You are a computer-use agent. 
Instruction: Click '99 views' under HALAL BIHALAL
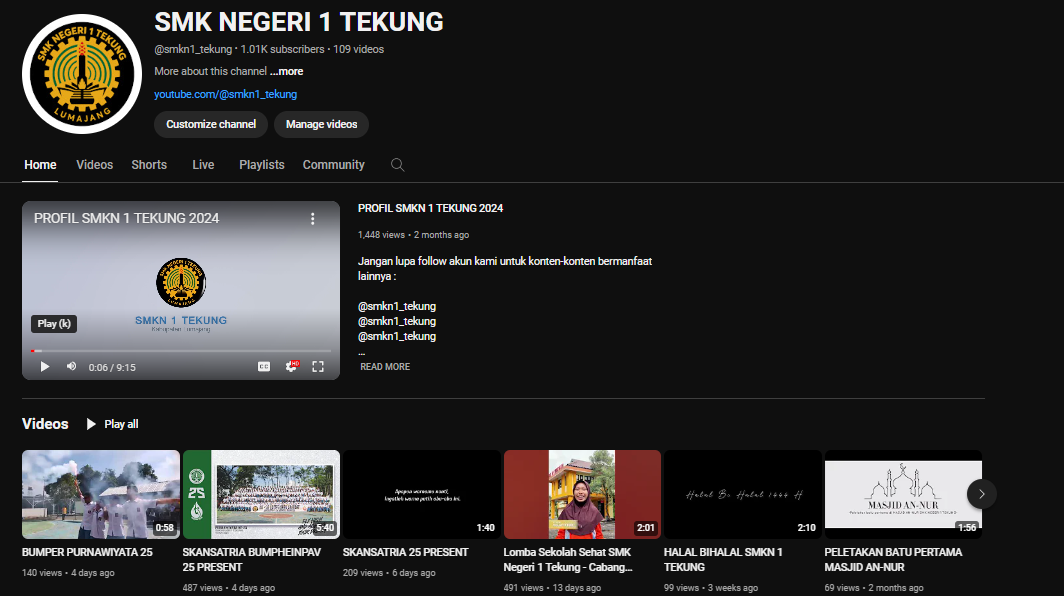(x=681, y=588)
